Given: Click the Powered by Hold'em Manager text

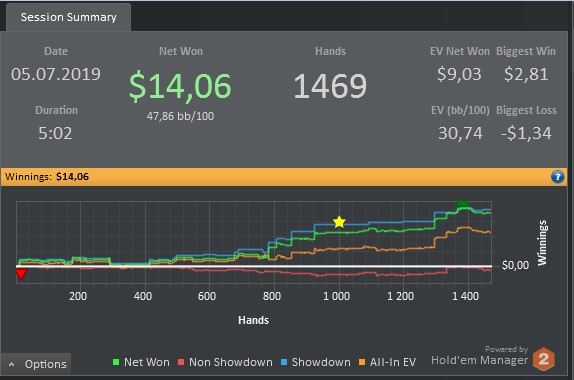Looking at the screenshot, I should point(480,356).
